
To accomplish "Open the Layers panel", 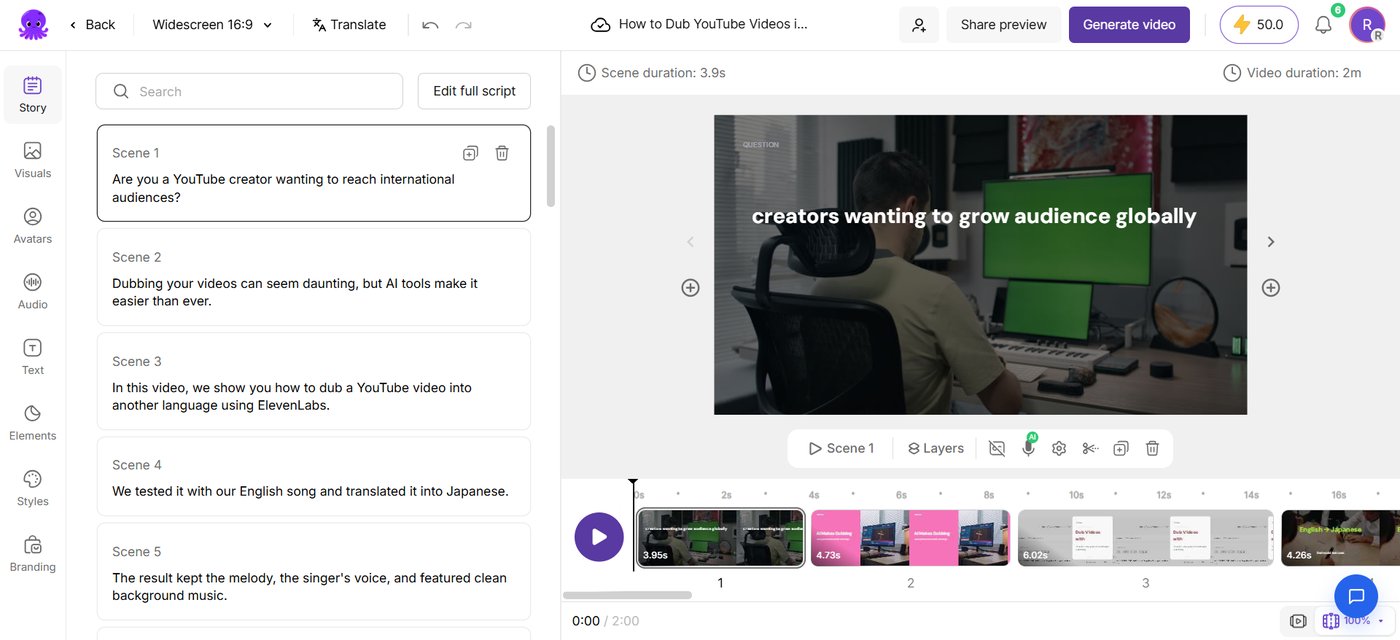I will (x=935, y=449).
